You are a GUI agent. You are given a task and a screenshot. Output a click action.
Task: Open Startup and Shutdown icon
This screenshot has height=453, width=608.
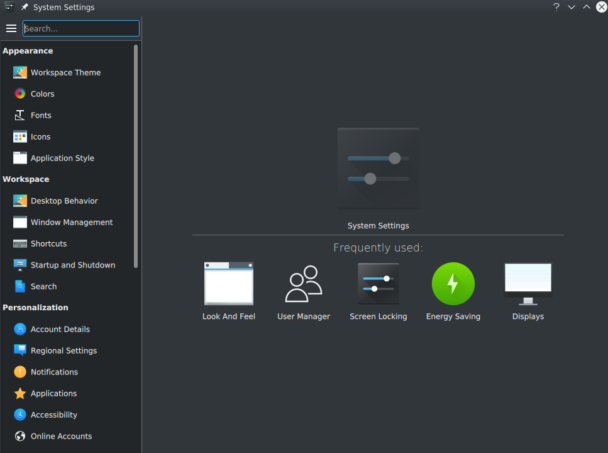coord(20,265)
